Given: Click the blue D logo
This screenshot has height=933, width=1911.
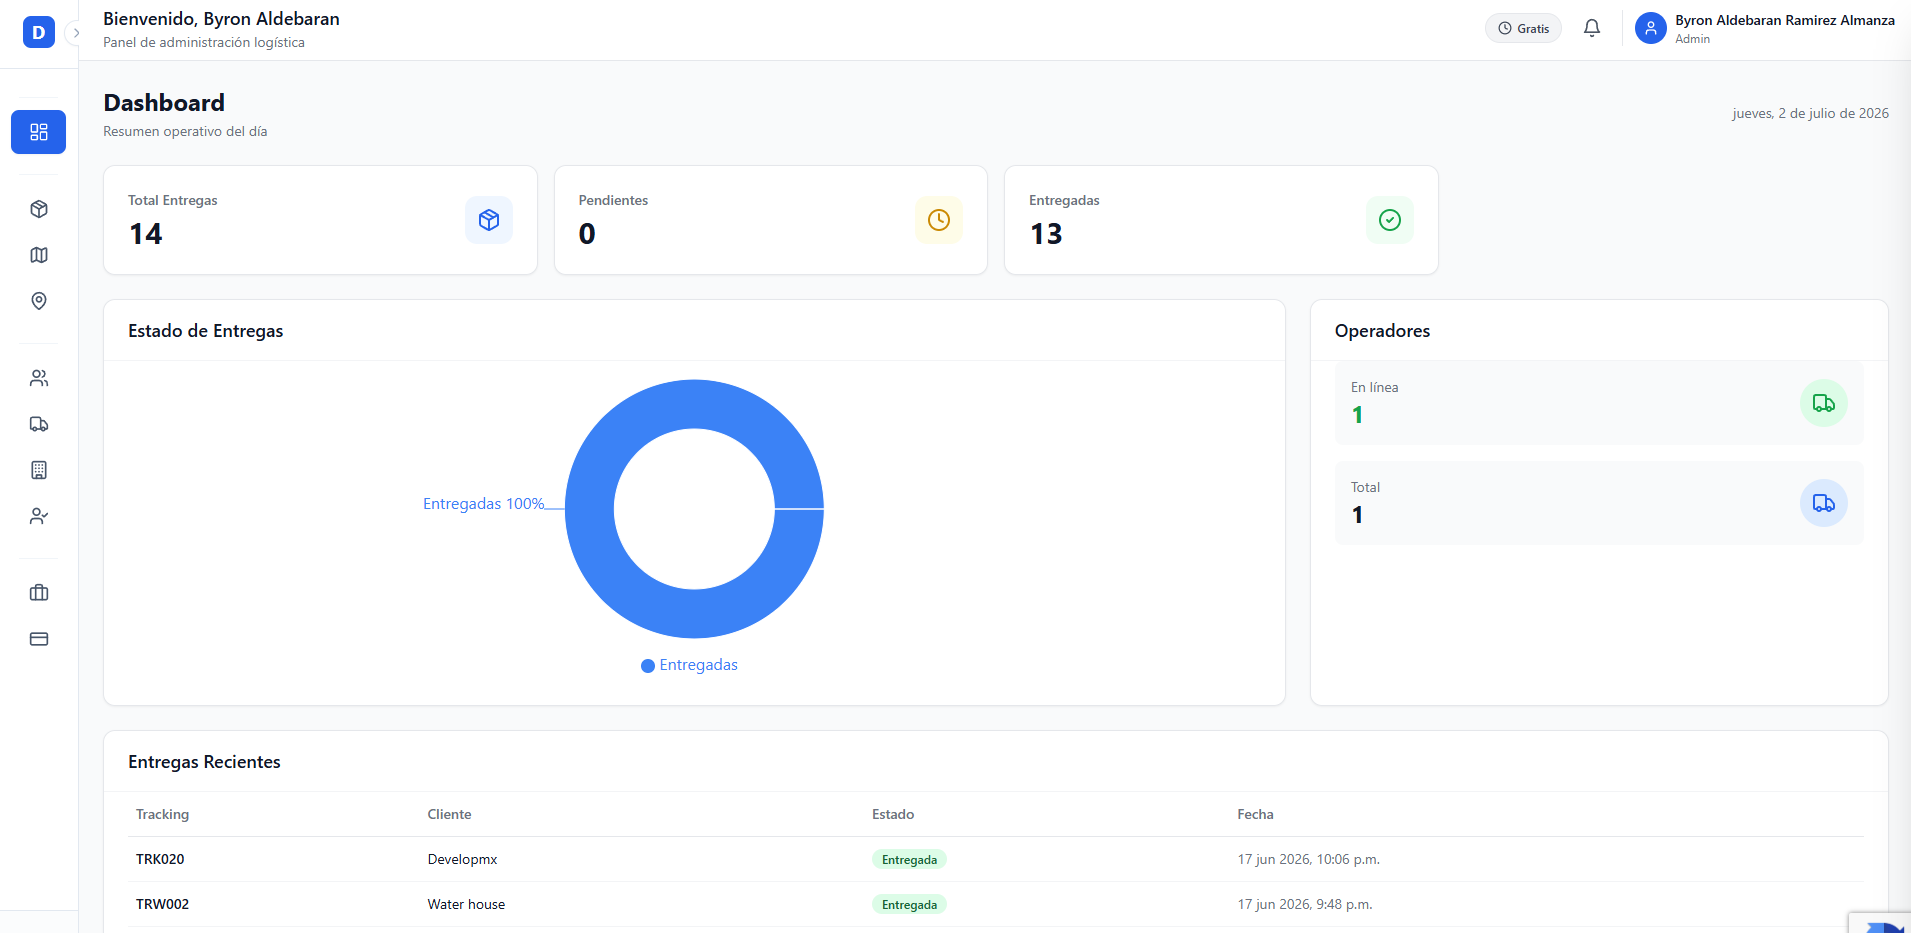Looking at the screenshot, I should point(38,32).
